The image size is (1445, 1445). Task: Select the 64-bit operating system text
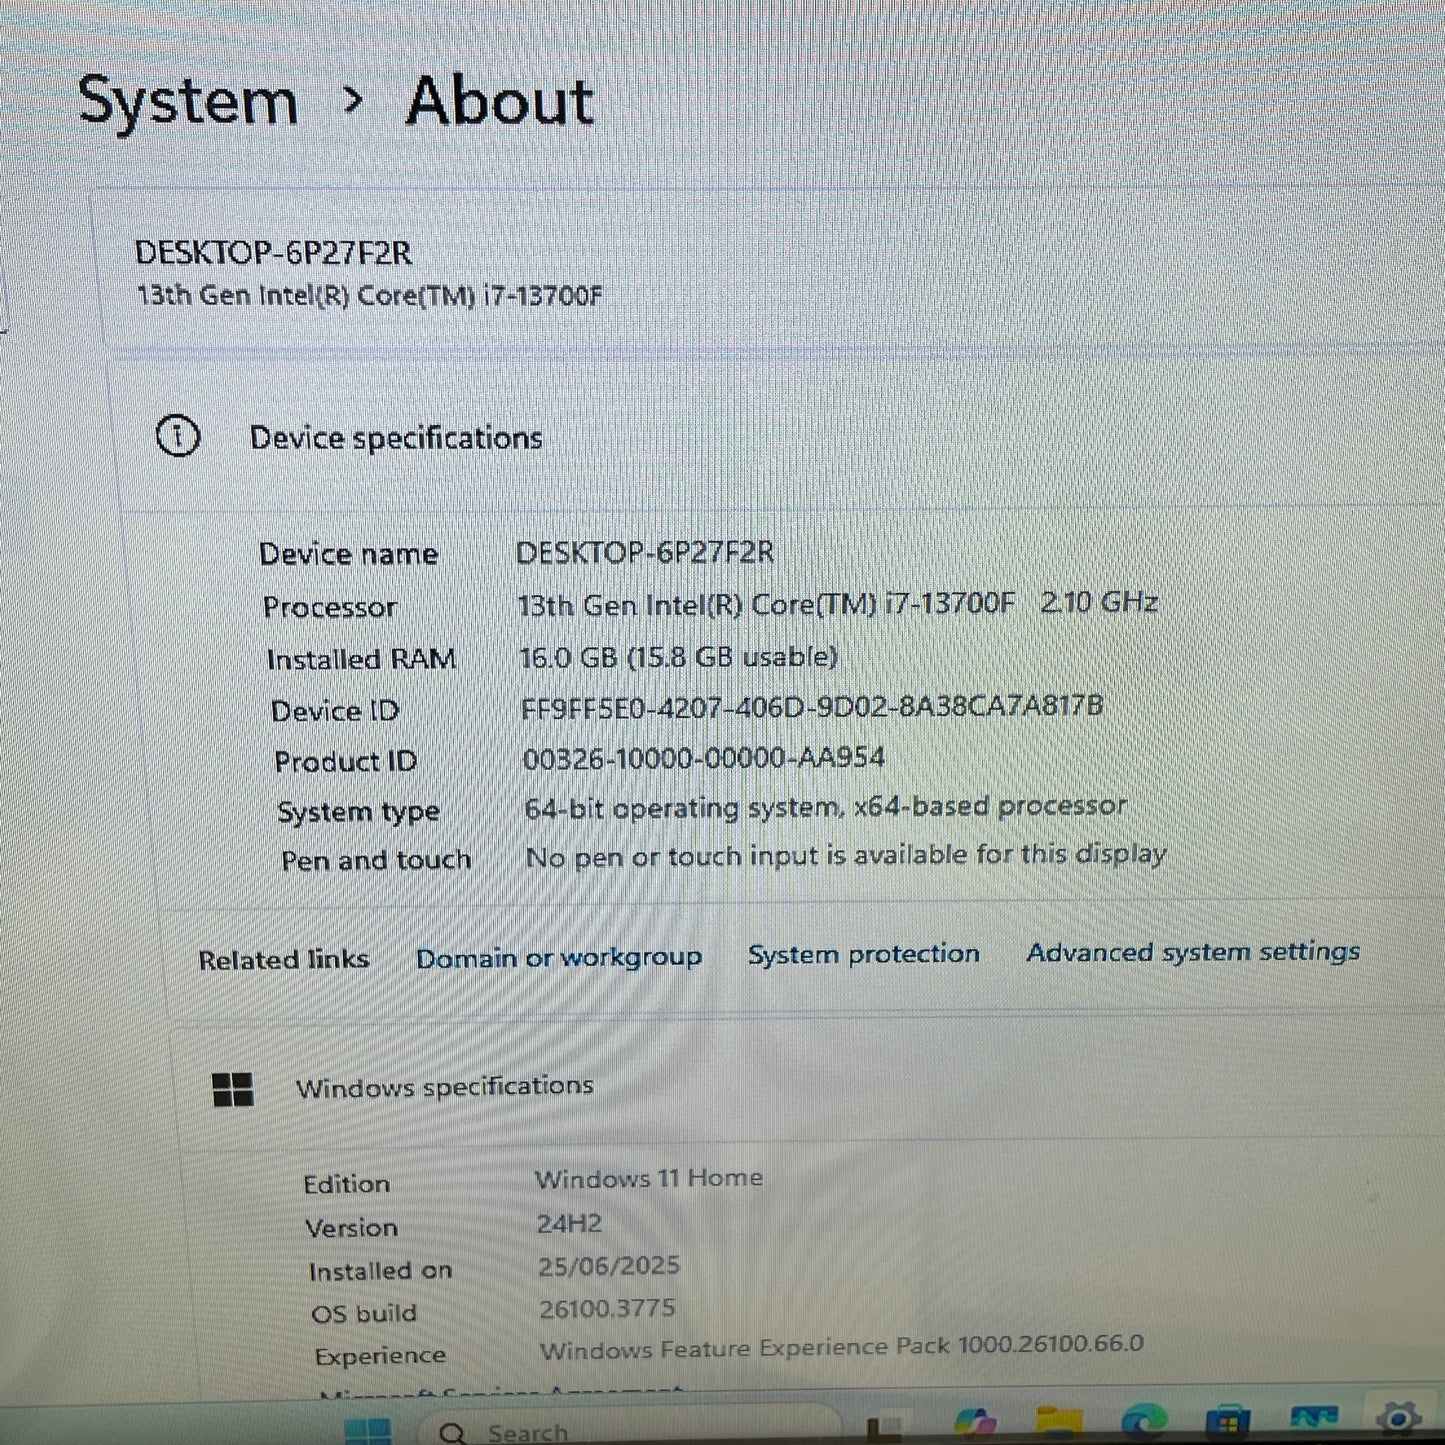826,807
